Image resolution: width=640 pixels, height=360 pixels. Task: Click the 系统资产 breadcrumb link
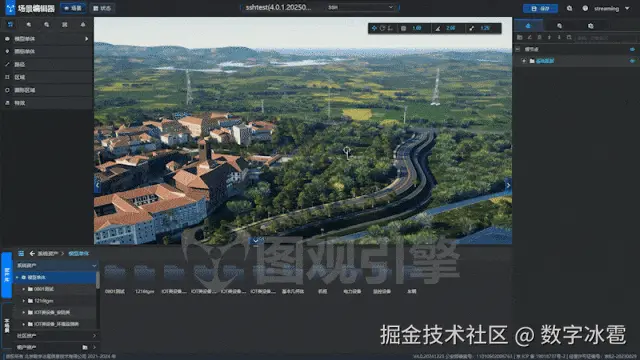tap(48, 253)
